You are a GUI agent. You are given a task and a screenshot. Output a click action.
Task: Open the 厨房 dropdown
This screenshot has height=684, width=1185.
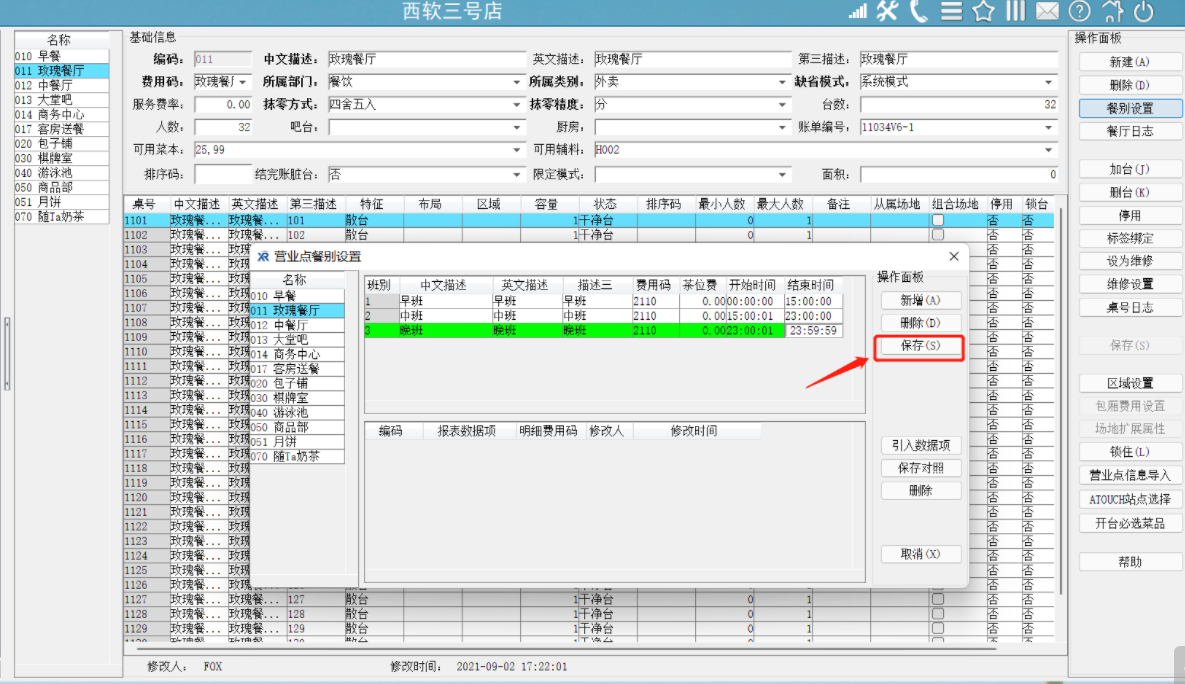(781, 127)
